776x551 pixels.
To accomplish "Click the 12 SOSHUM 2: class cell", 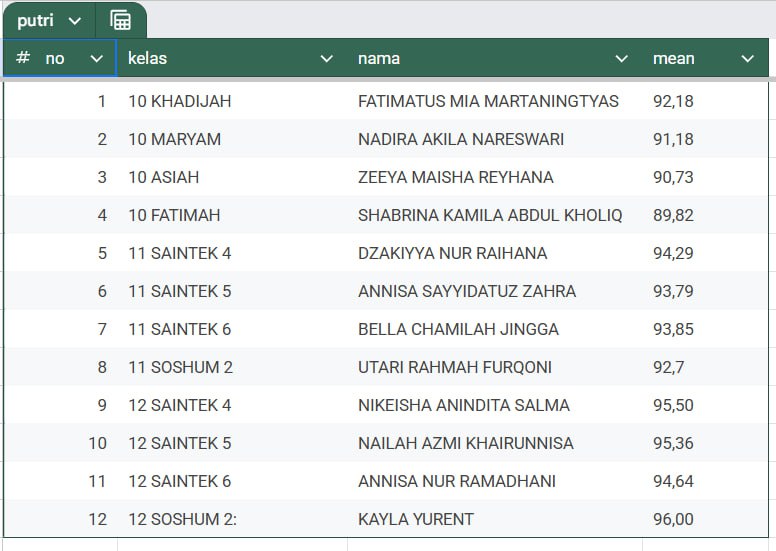I will tap(183, 519).
